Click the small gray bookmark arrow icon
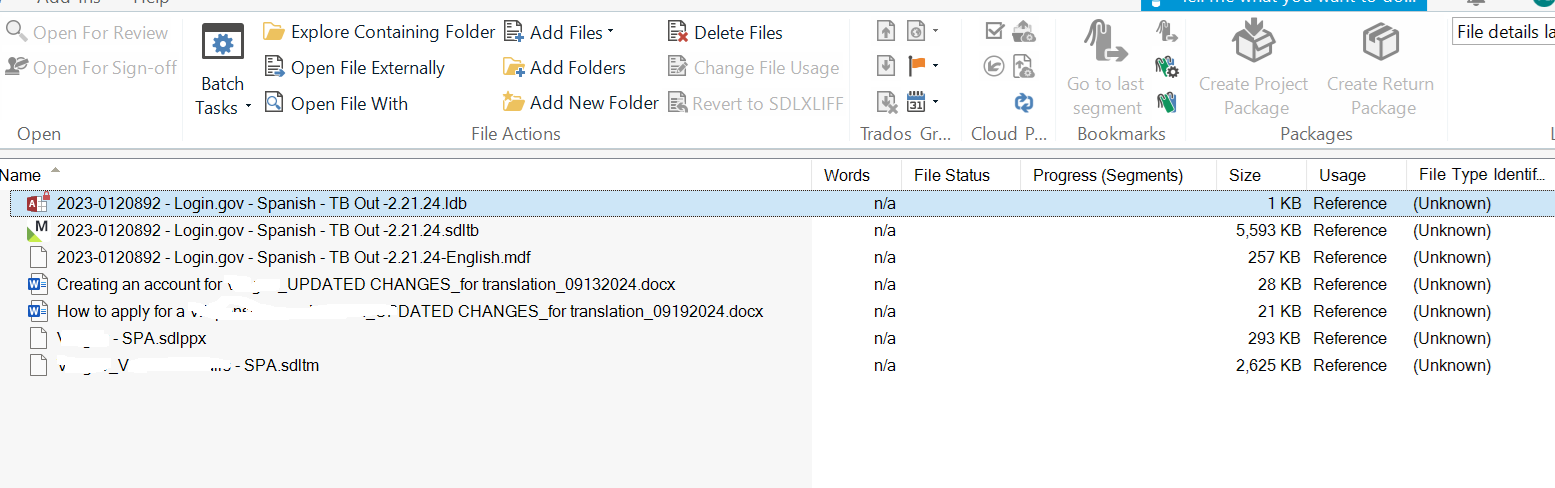 pos(1166,31)
